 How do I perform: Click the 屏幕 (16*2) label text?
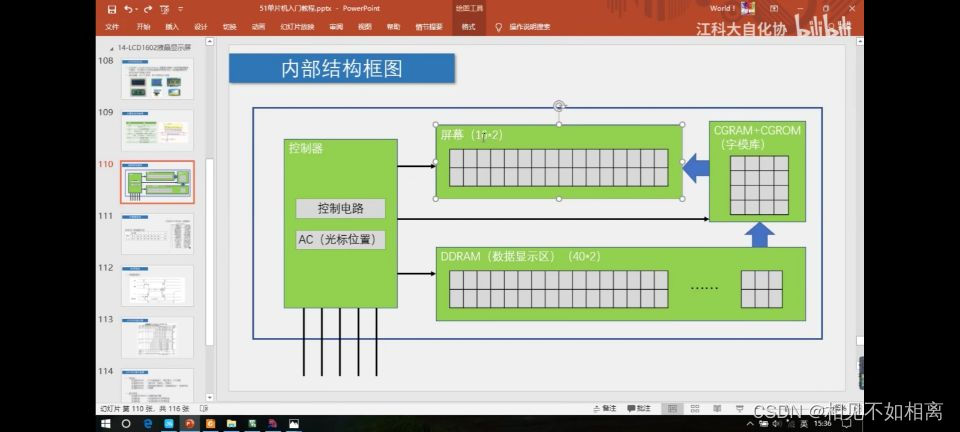point(471,136)
